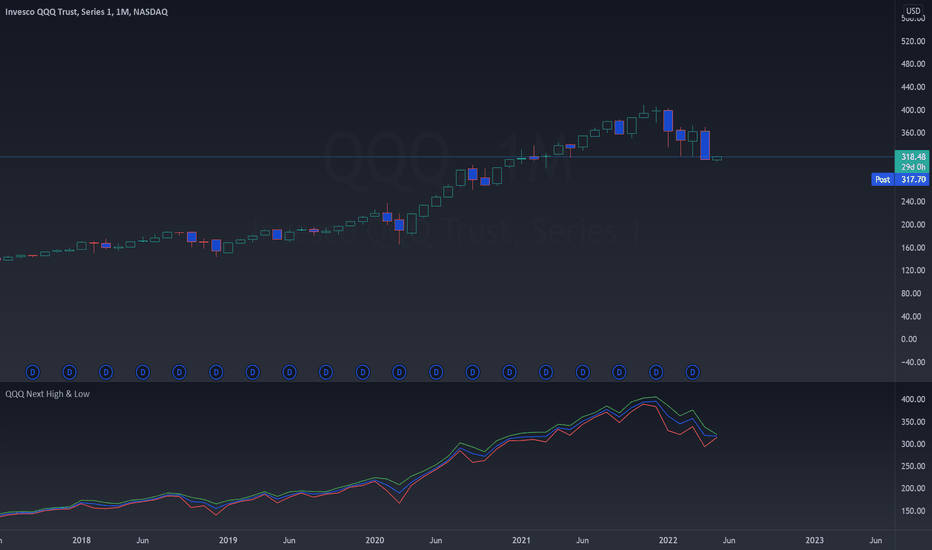This screenshot has height=550, width=932.
Task: Click the 2023 label on time axis
Action: coord(814,540)
